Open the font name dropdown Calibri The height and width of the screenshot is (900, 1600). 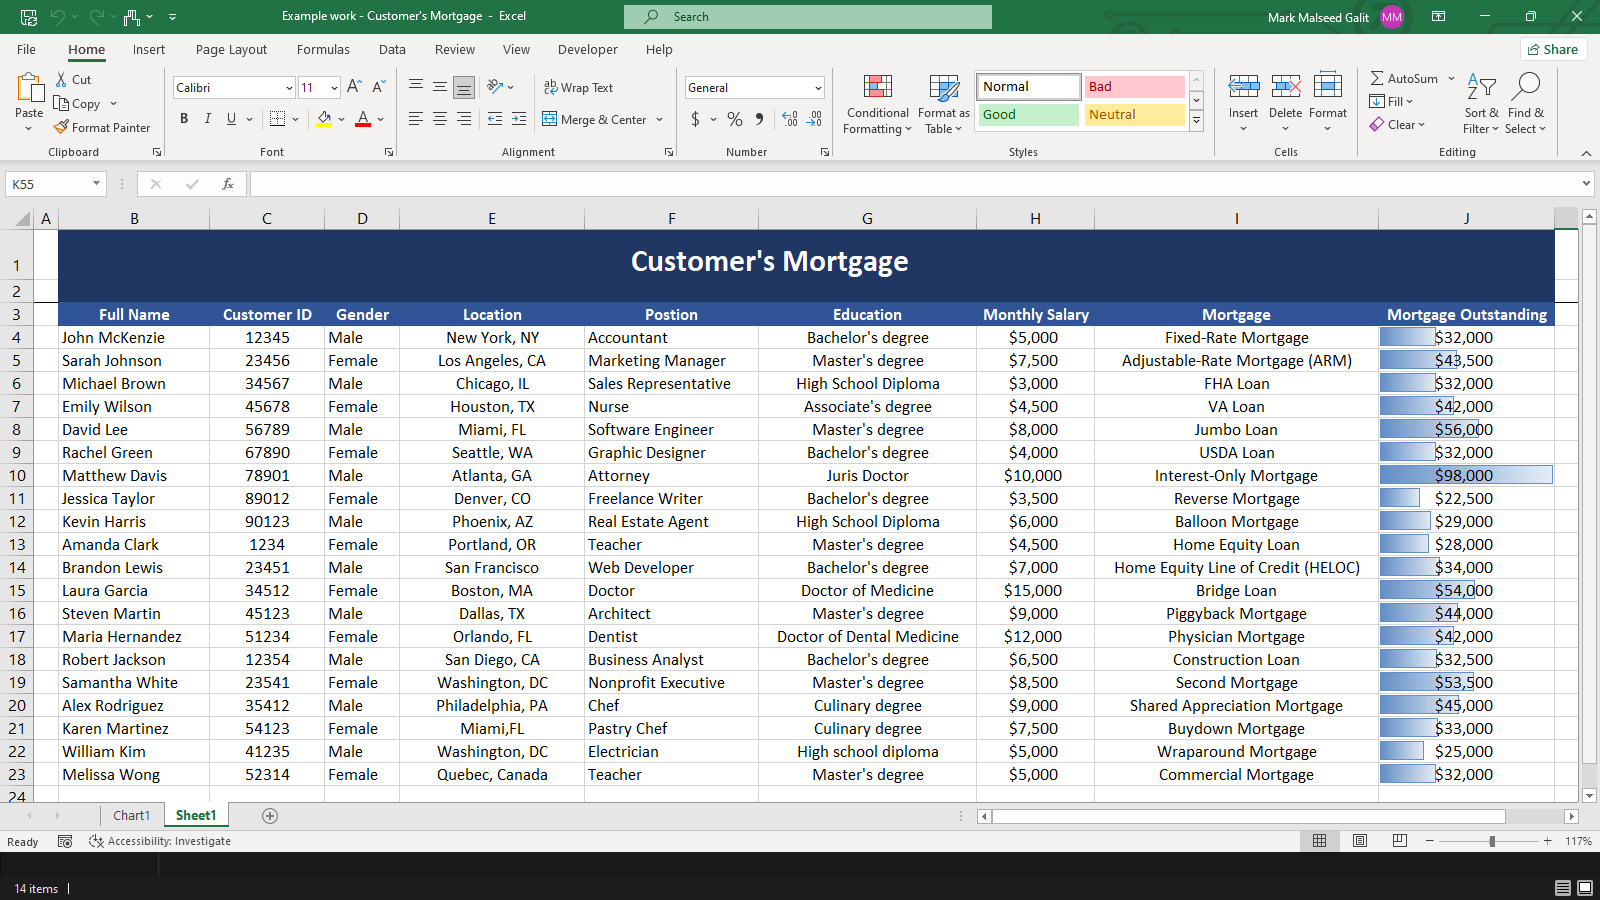pos(289,88)
